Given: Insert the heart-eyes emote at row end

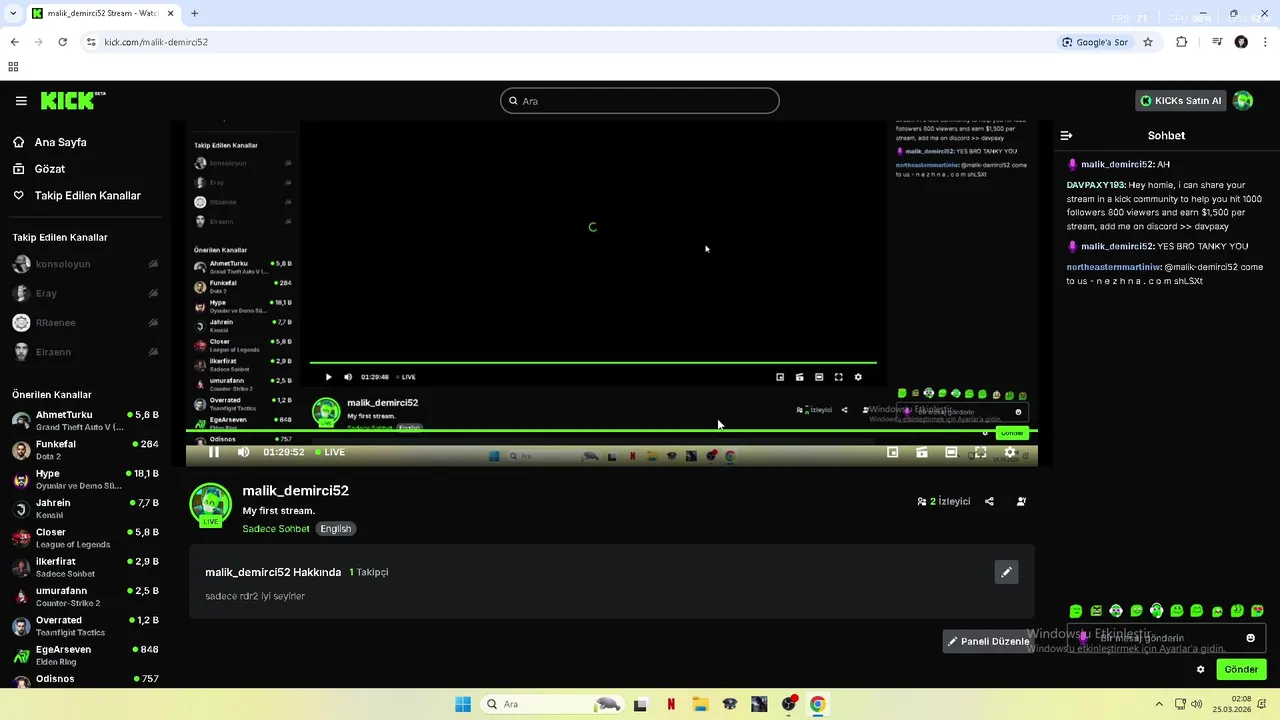Looking at the screenshot, I should click(1257, 611).
